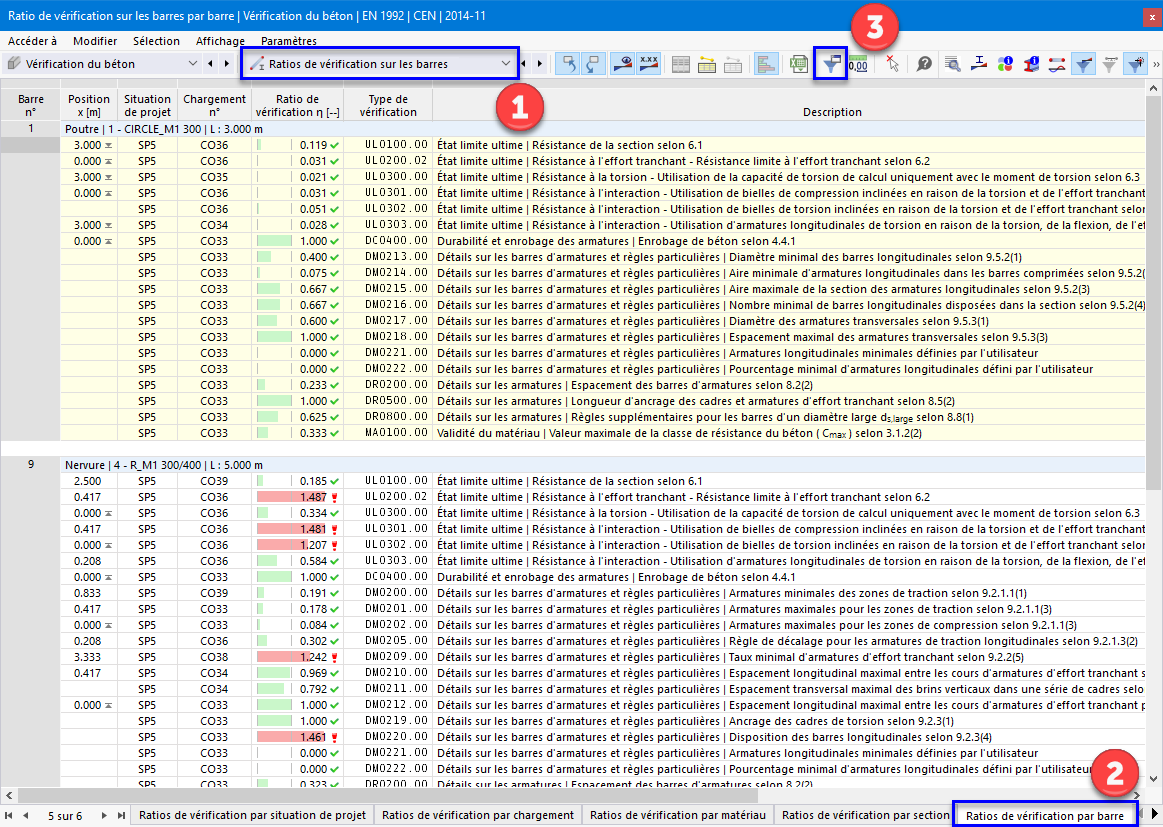The height and width of the screenshot is (827, 1163).
Task: Click the yellow table with member icon
Action: (x=707, y=65)
